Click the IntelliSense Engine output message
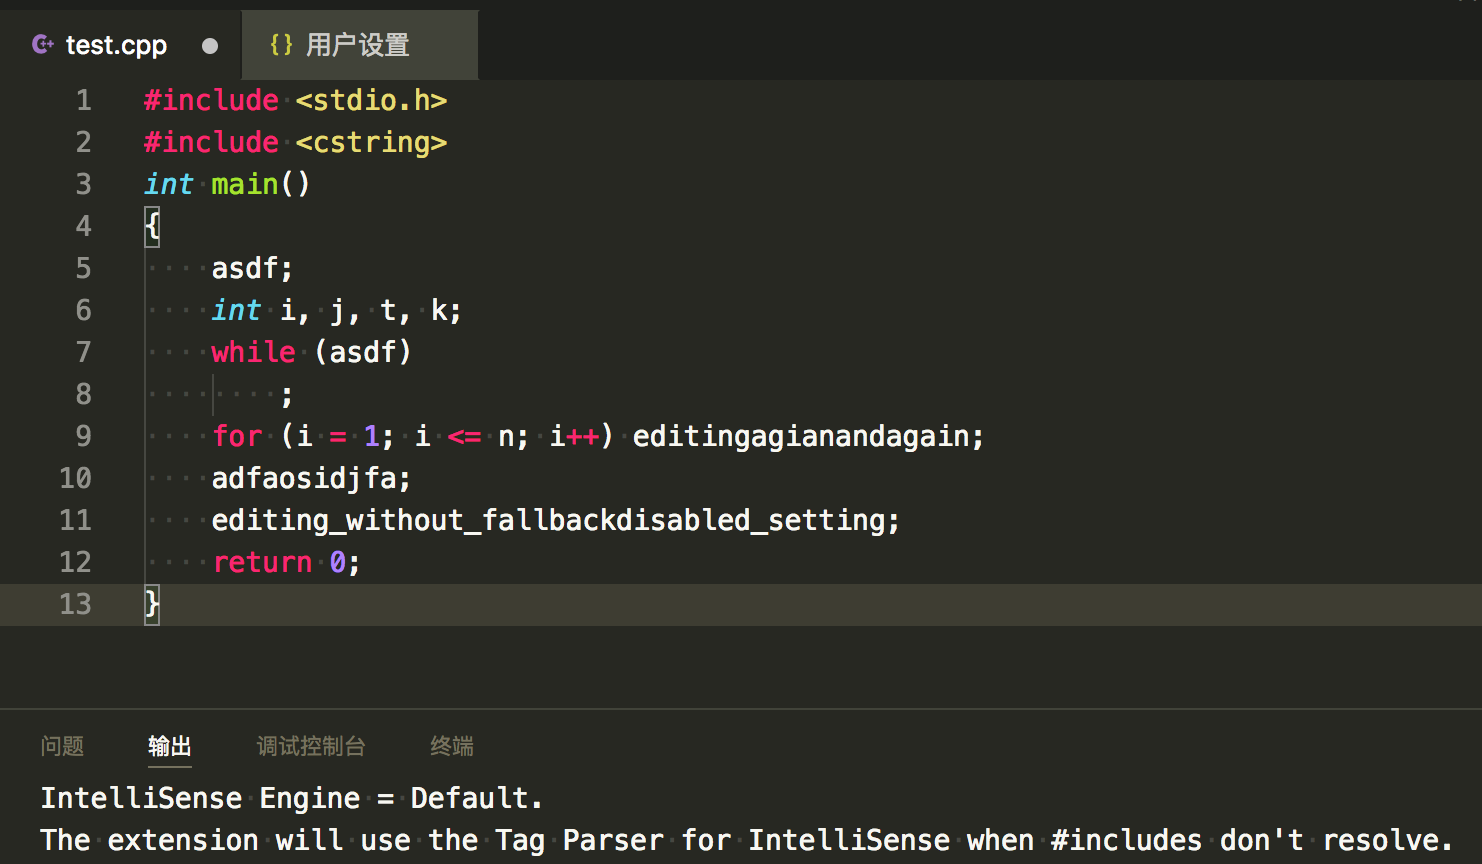 290,797
